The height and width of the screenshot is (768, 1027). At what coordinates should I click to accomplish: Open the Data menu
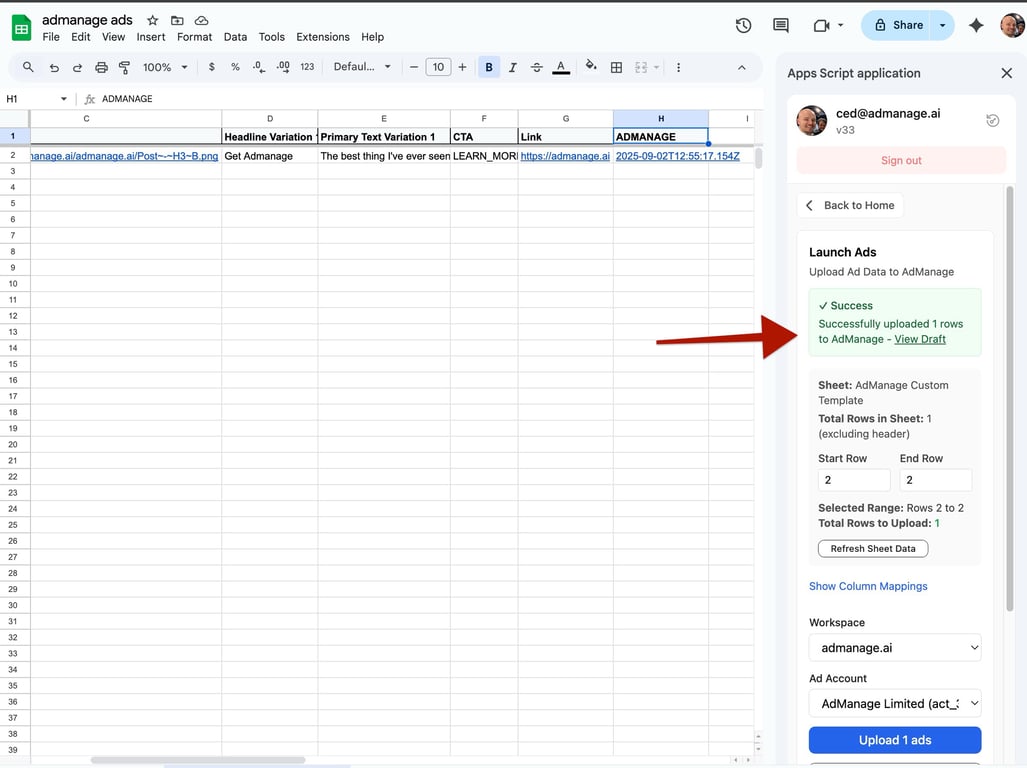click(235, 37)
